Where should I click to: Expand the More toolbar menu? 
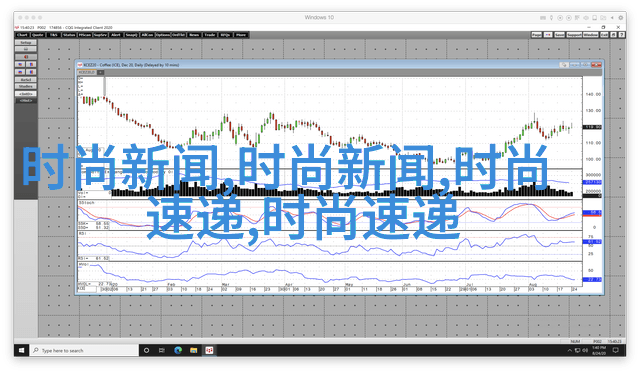coord(241,35)
